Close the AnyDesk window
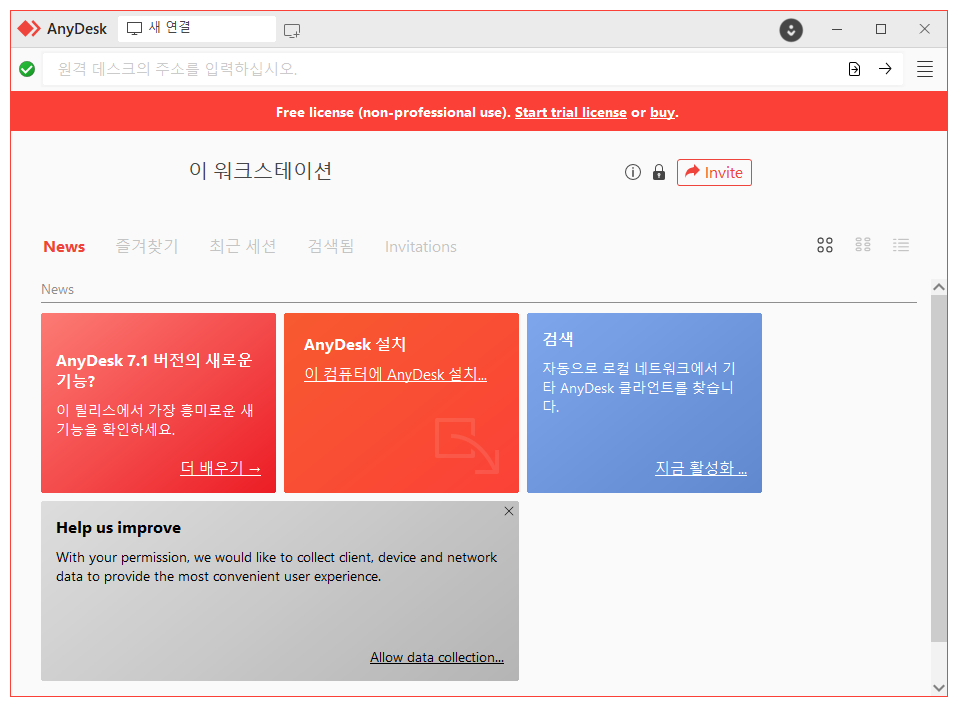Image resolution: width=955 pixels, height=704 pixels. coord(925,29)
